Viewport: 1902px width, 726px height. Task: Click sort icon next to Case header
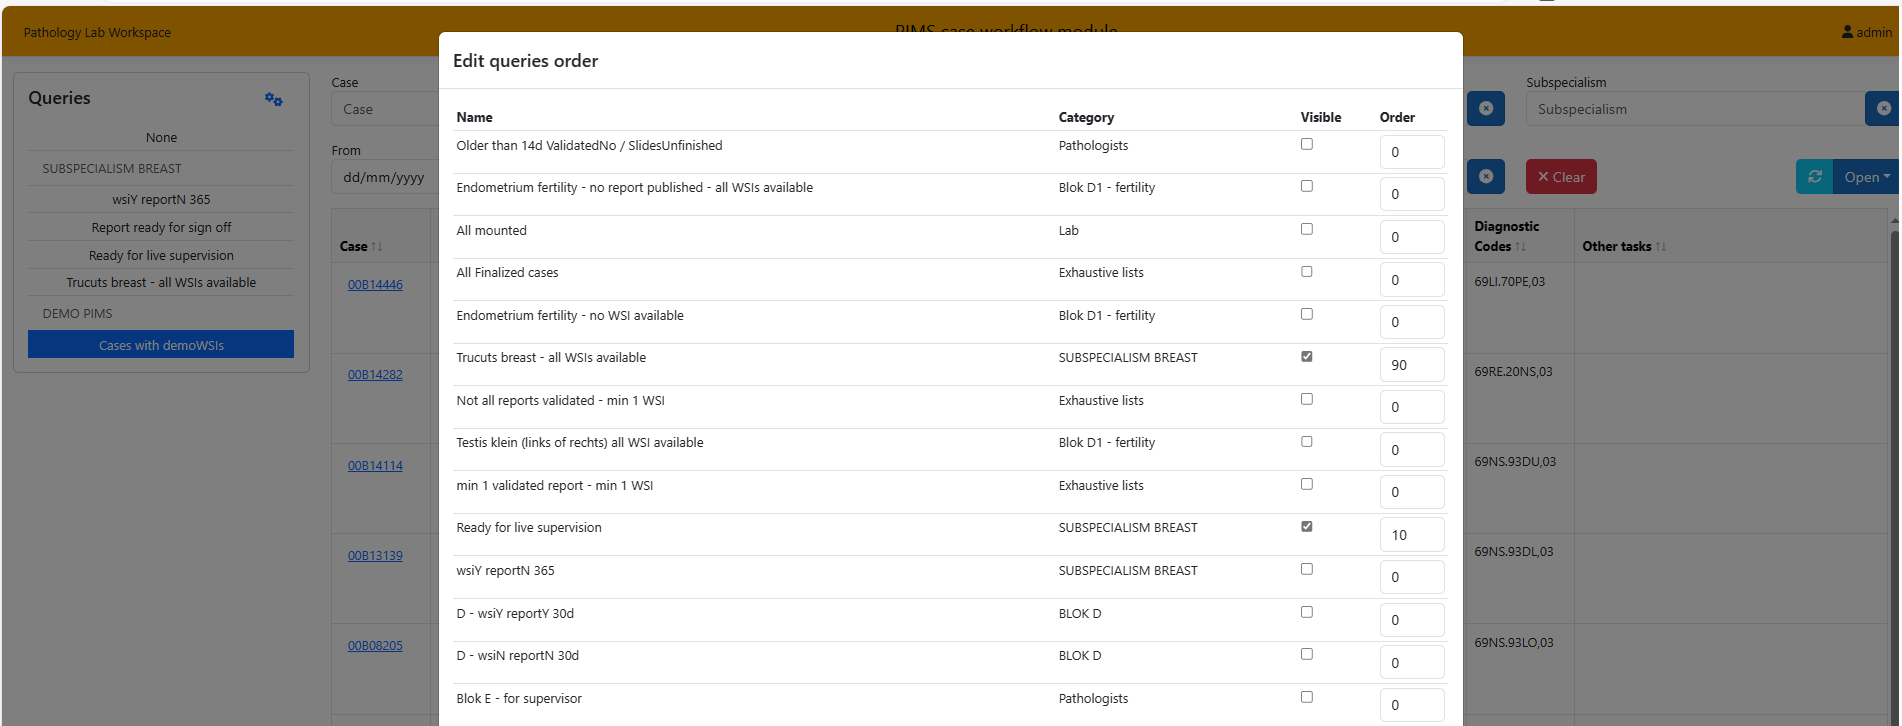[x=377, y=247]
